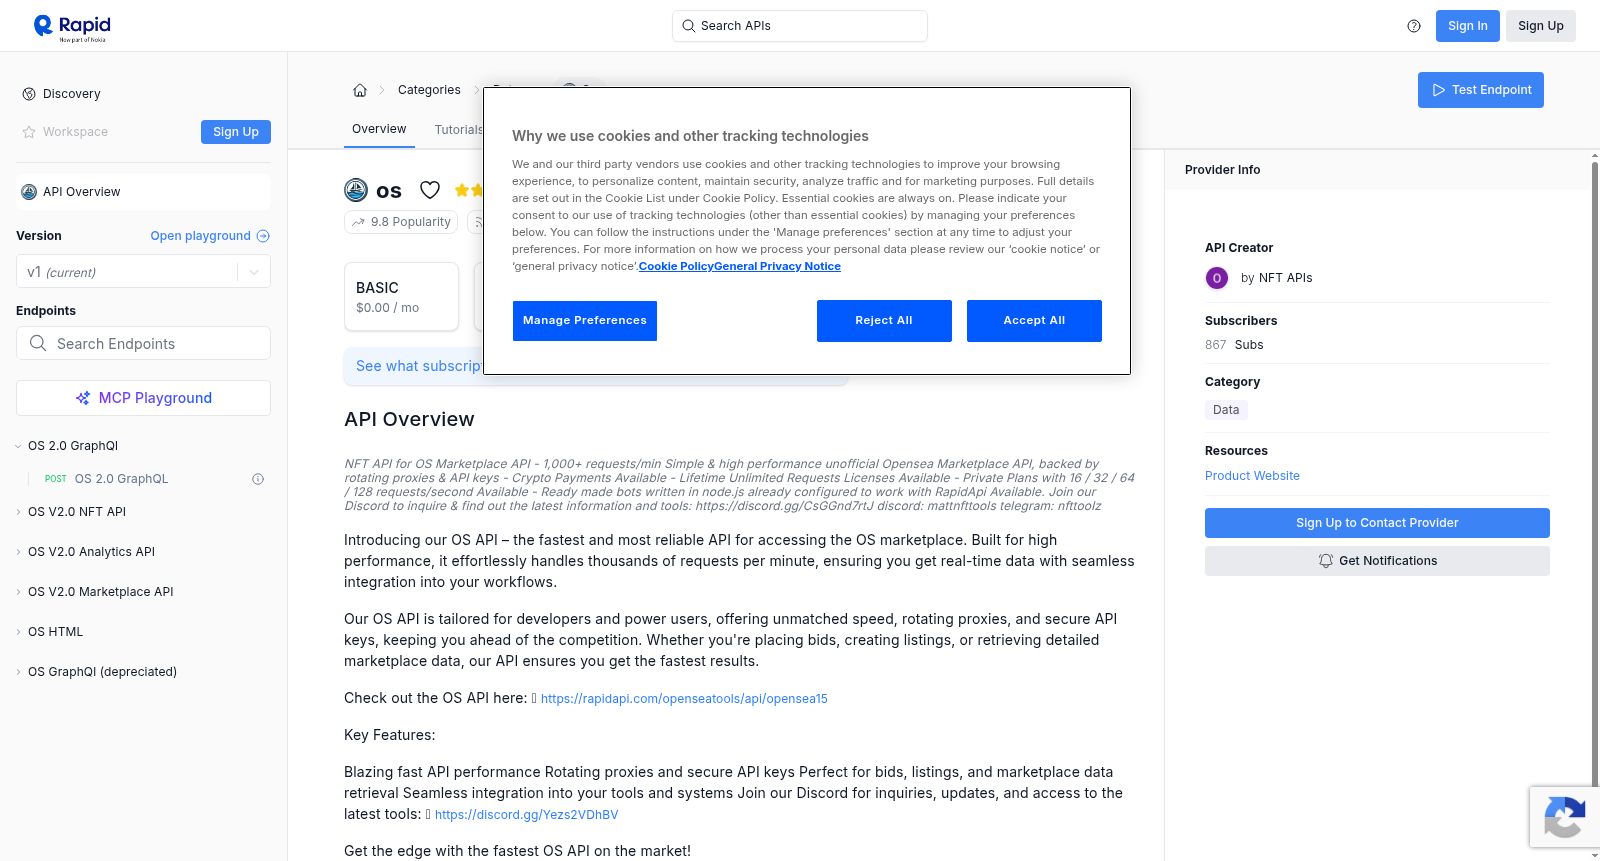The width and height of the screenshot is (1600, 861).
Task: Focus the Search APIs field
Action: (799, 26)
